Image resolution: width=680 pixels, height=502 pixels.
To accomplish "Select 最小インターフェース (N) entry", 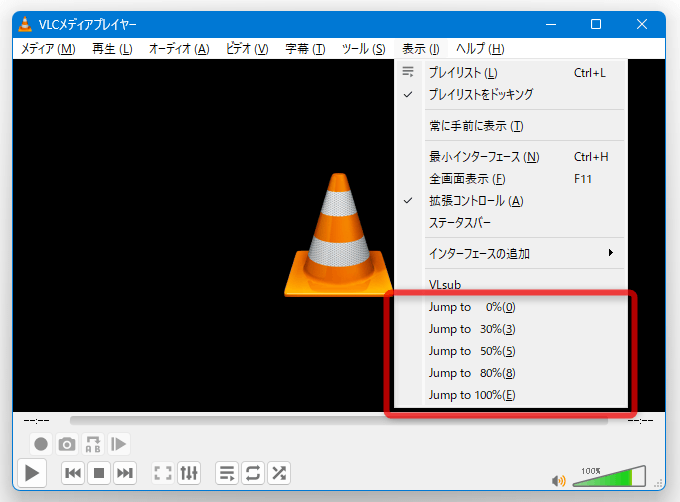I will tap(511, 156).
